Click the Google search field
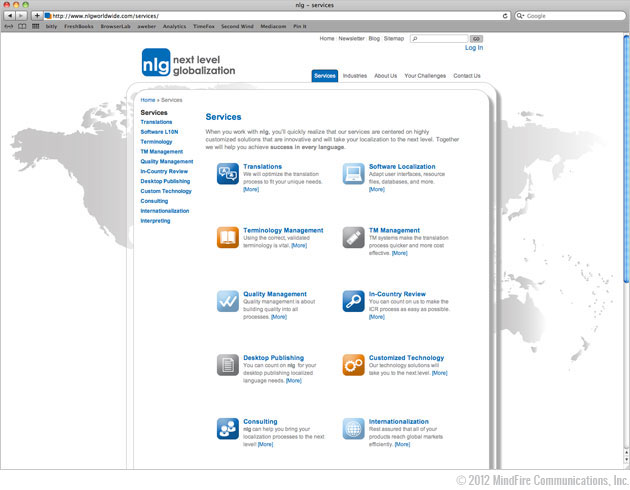Image resolution: width=630 pixels, height=490 pixels. (x=570, y=16)
